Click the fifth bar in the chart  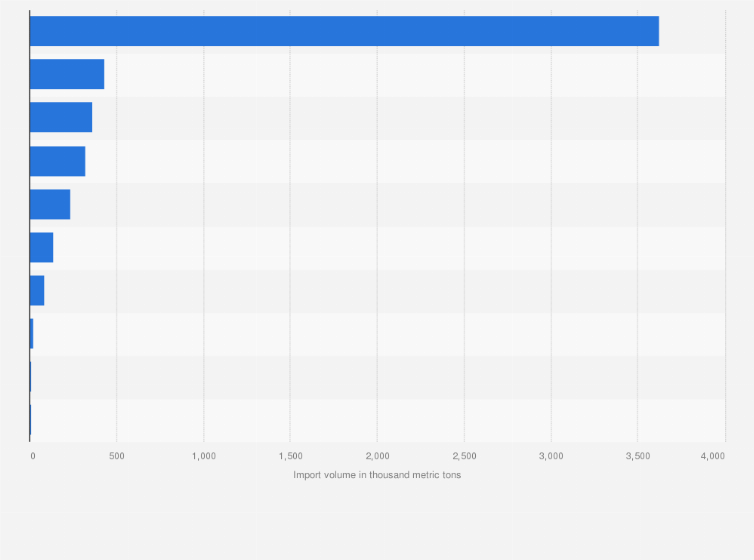coord(50,204)
